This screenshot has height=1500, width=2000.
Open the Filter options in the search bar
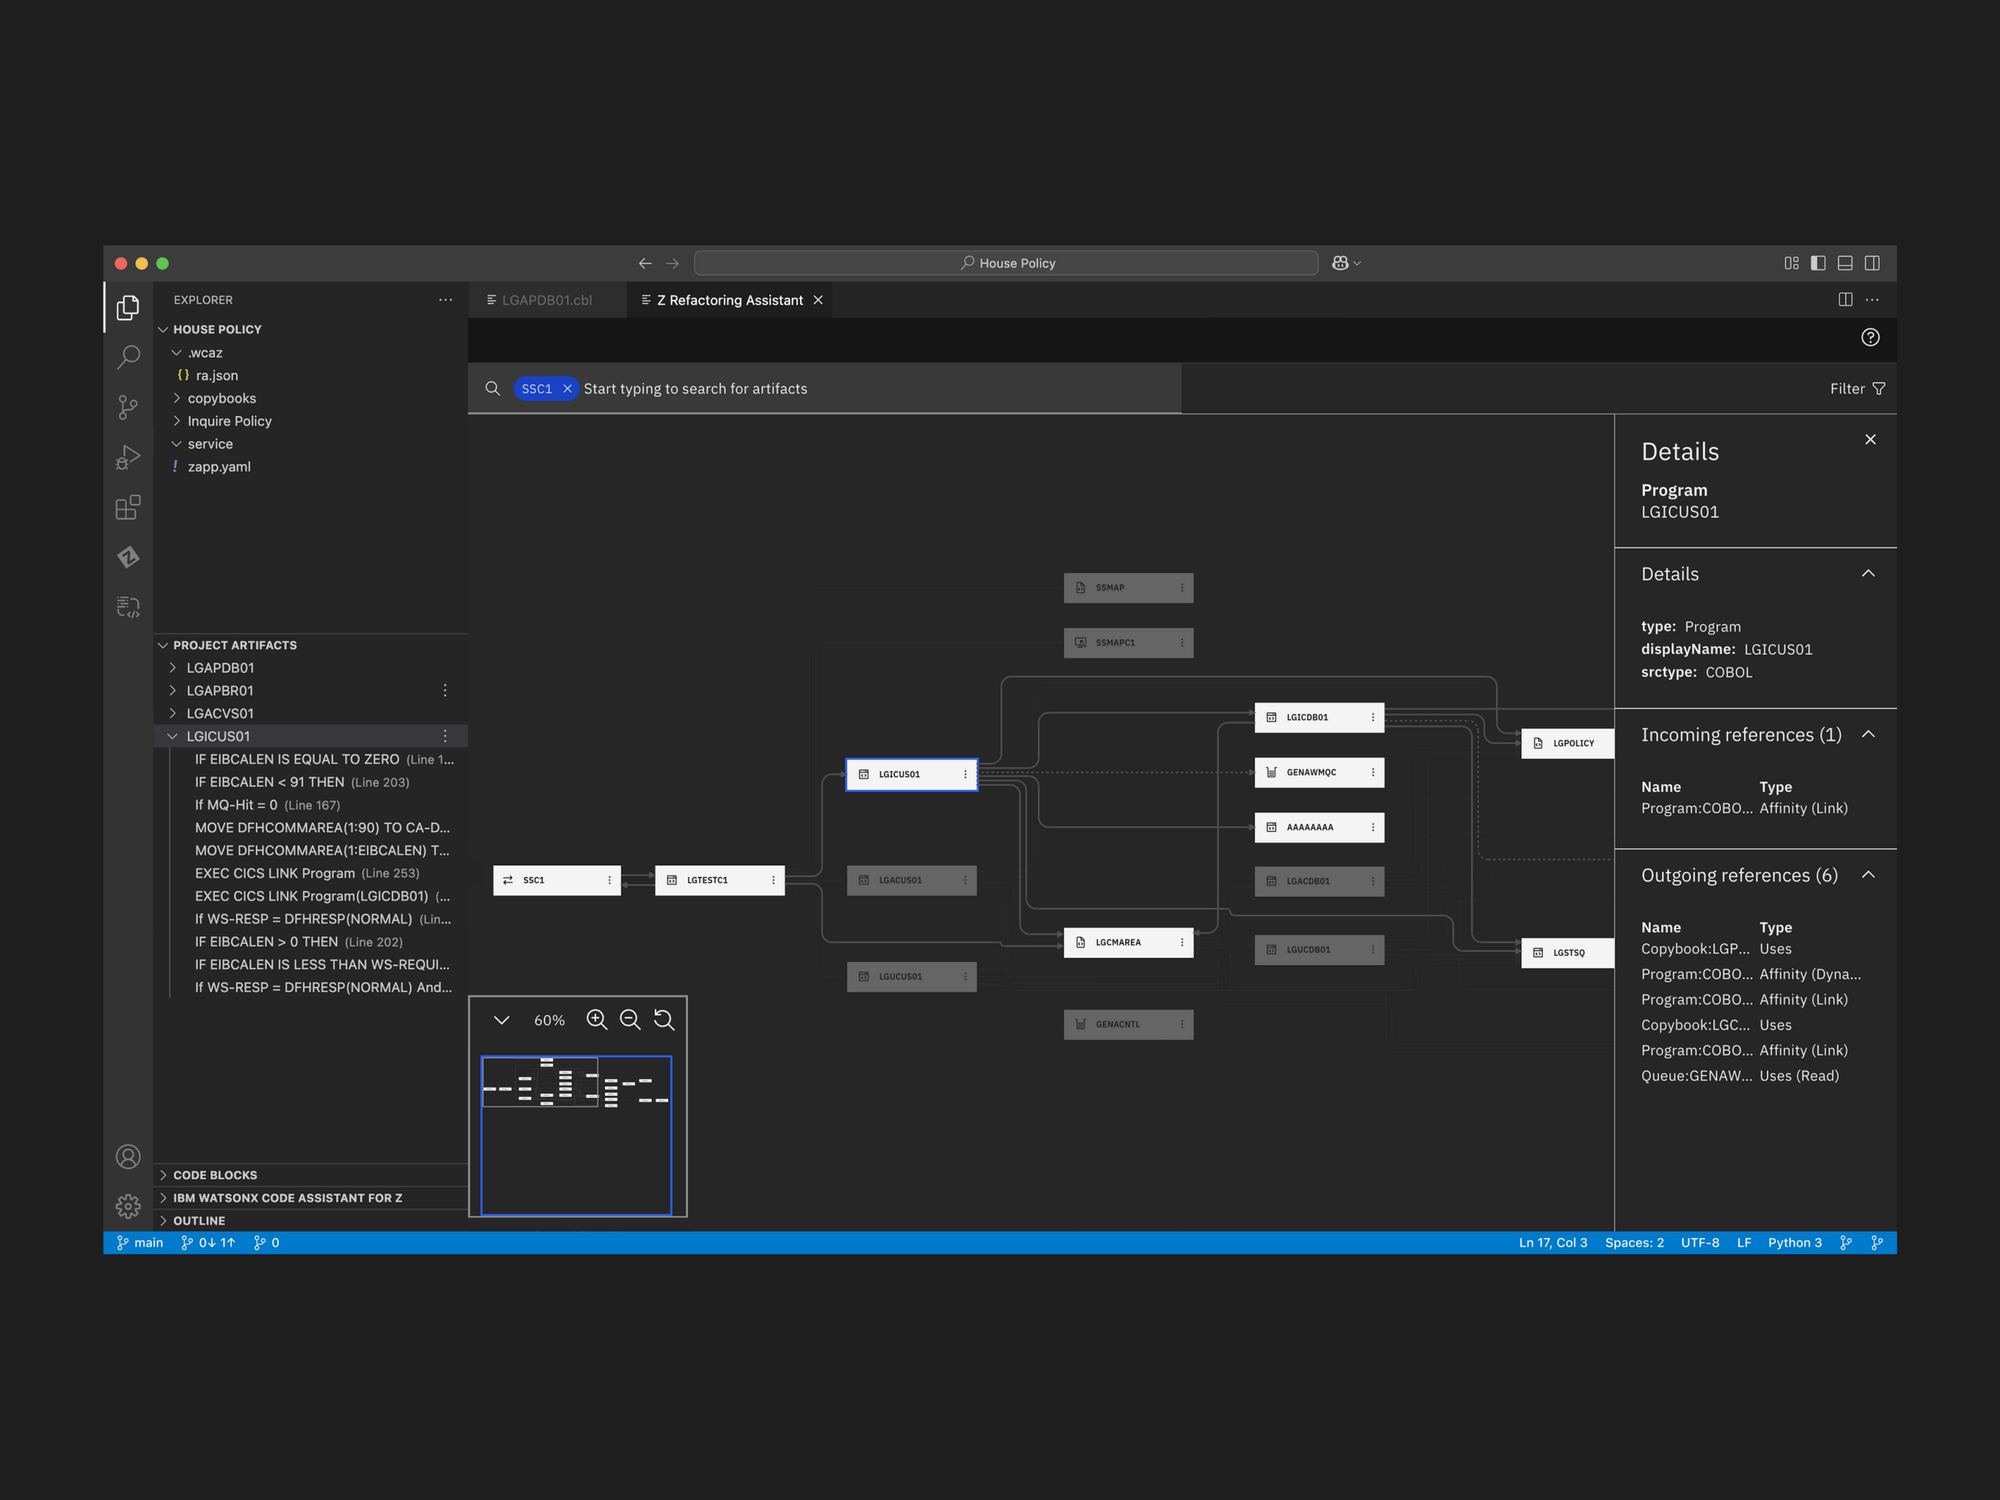tap(1855, 389)
